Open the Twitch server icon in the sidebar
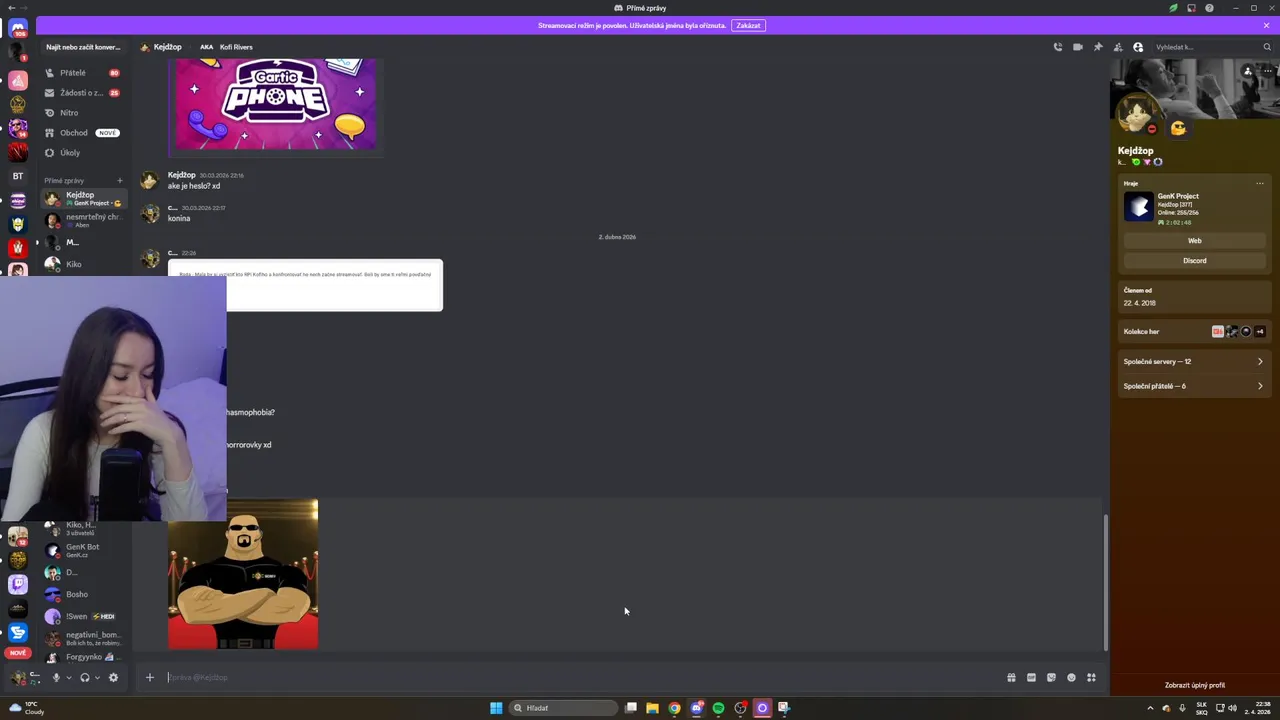 pos(18,583)
